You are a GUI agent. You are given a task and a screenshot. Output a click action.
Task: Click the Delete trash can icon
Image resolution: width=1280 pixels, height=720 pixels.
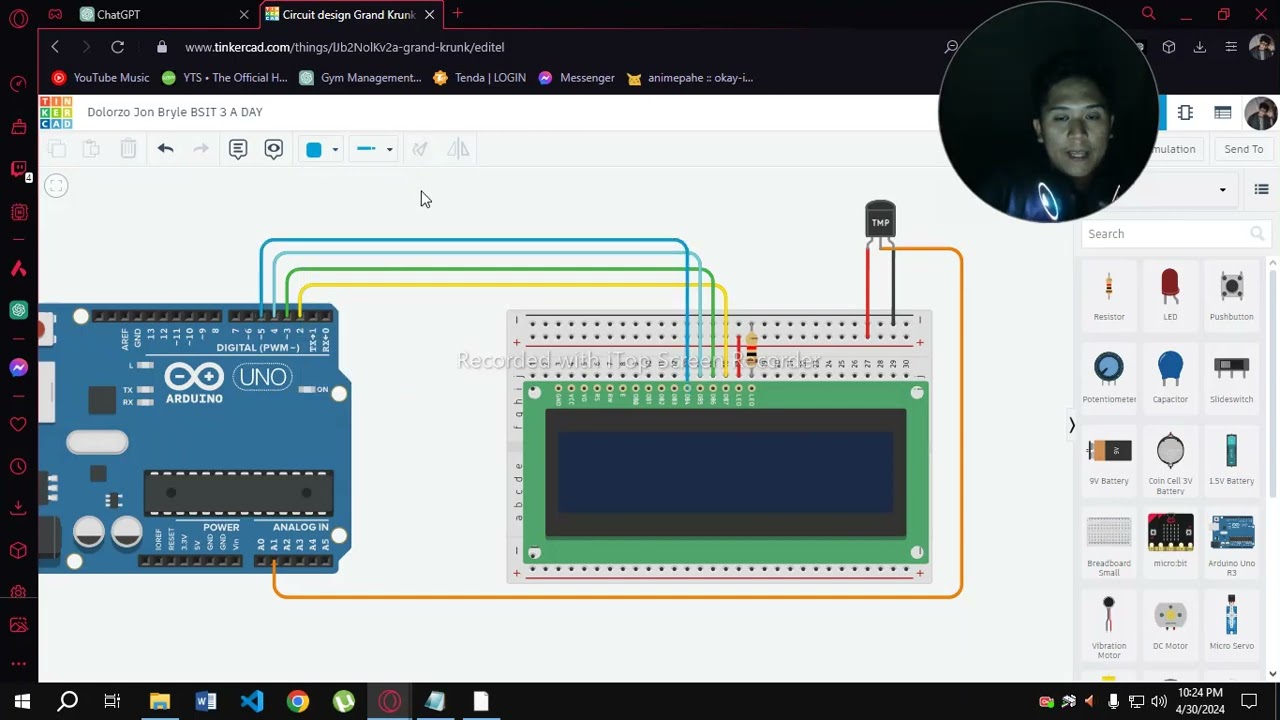tap(128, 149)
